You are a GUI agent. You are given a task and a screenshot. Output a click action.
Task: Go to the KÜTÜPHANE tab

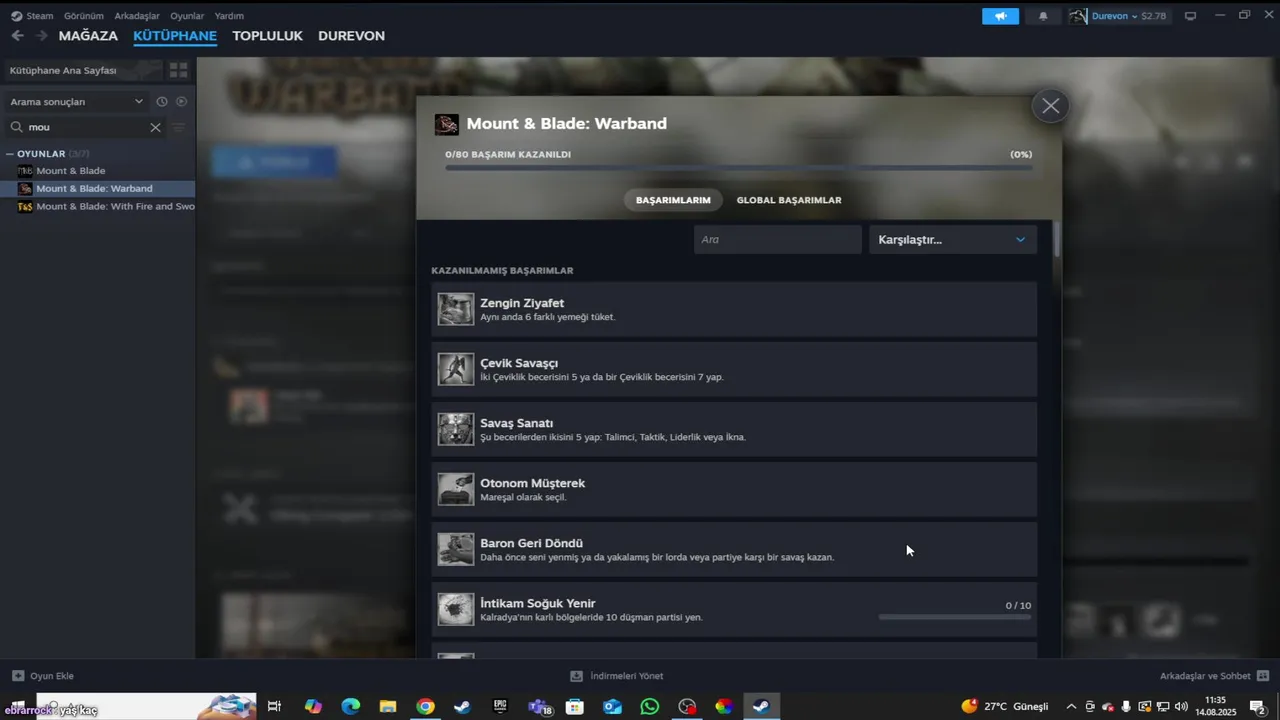pyautogui.click(x=175, y=36)
